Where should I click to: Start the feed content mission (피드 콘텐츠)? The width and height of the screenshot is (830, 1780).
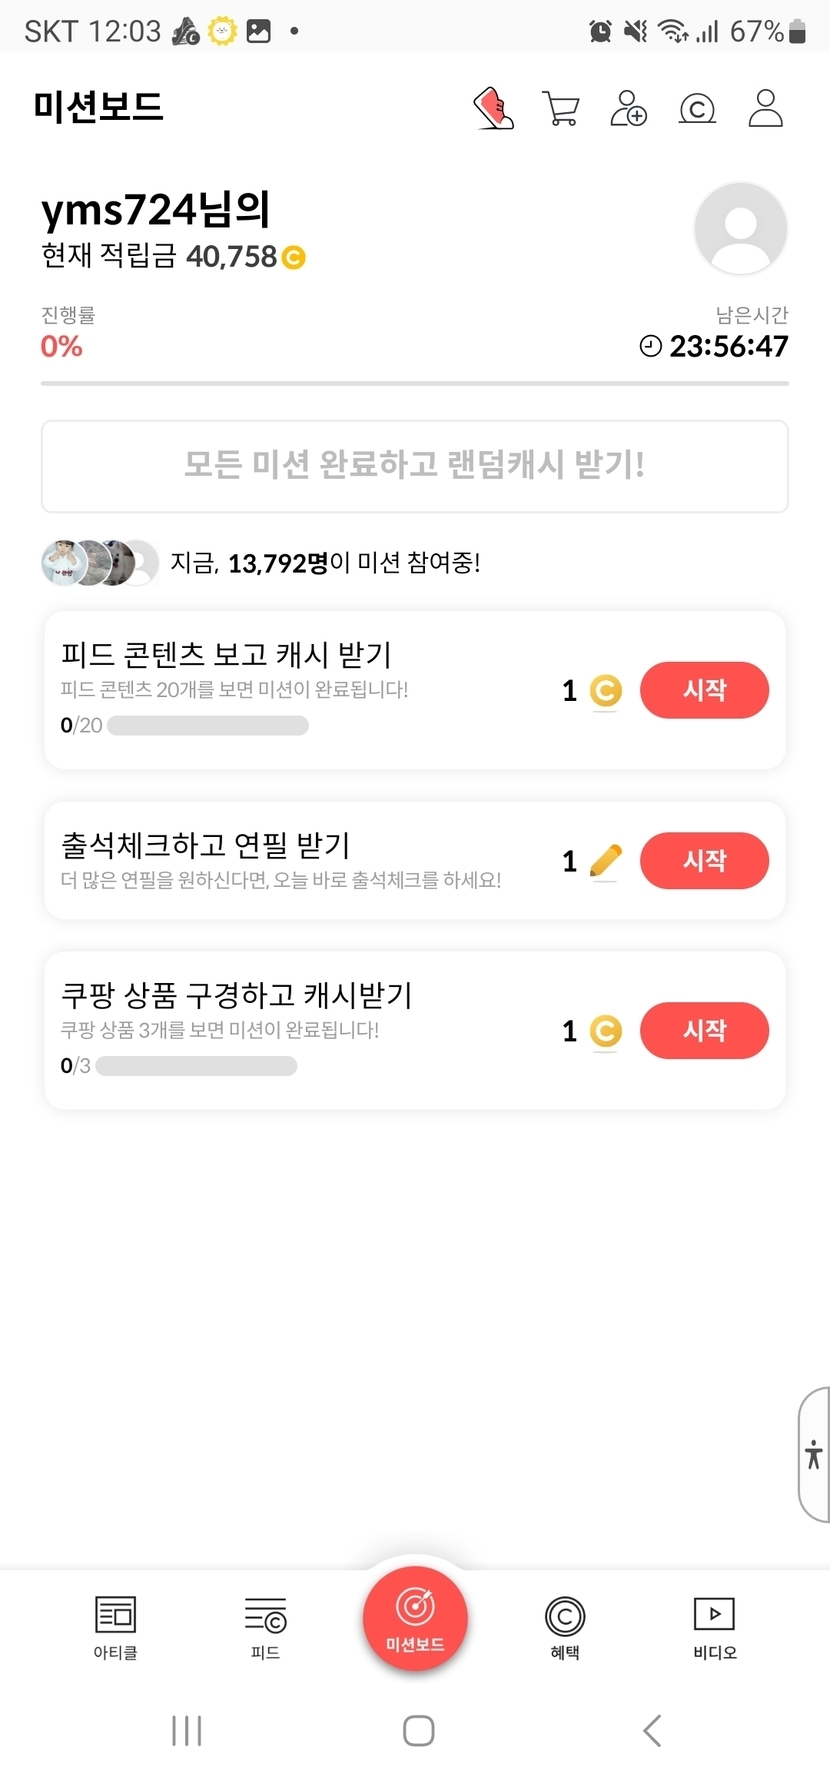click(704, 690)
